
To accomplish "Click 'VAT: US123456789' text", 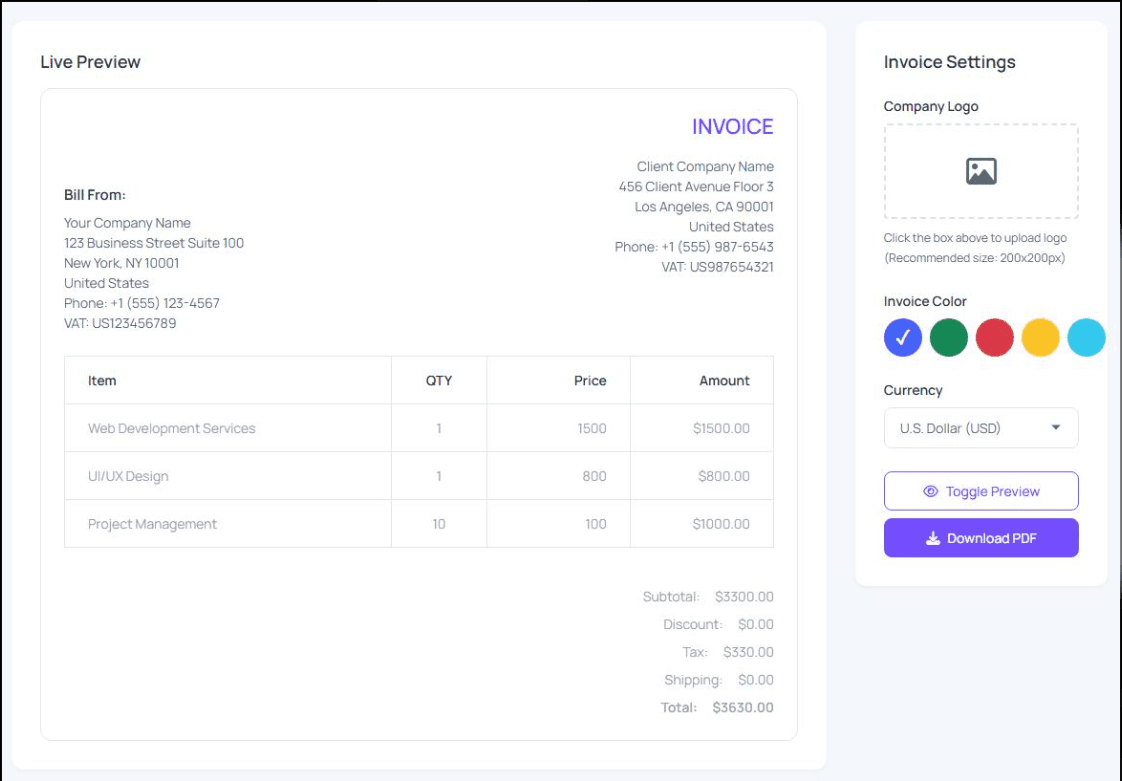I will [x=120, y=323].
